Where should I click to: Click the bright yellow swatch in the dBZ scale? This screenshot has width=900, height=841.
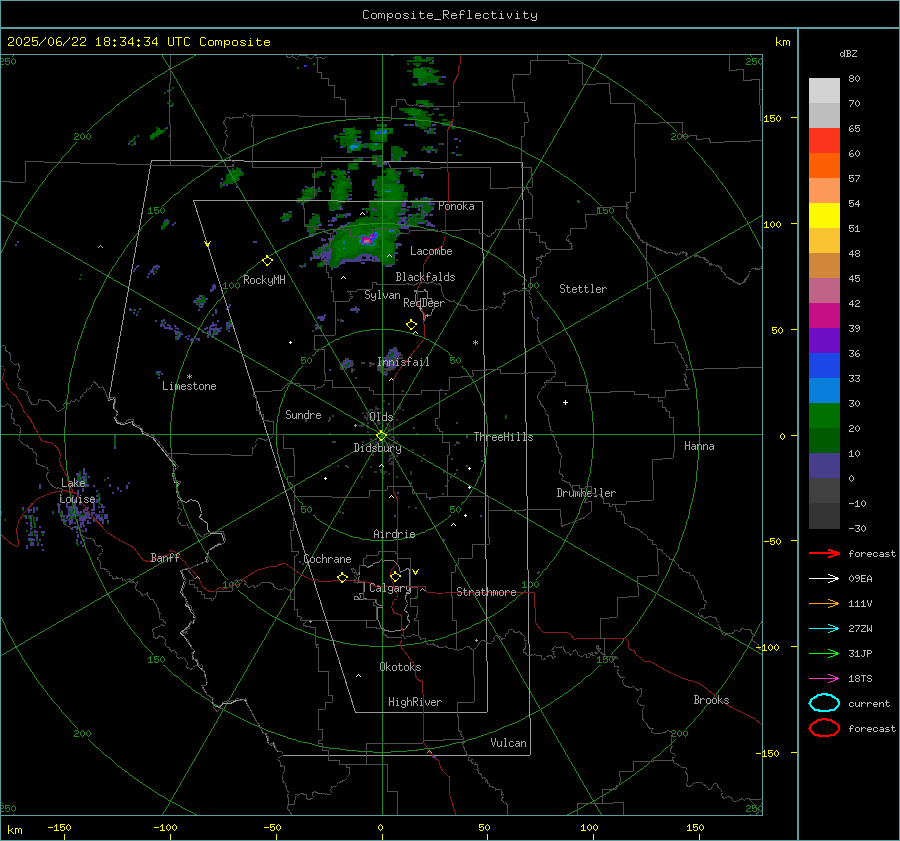tap(824, 215)
